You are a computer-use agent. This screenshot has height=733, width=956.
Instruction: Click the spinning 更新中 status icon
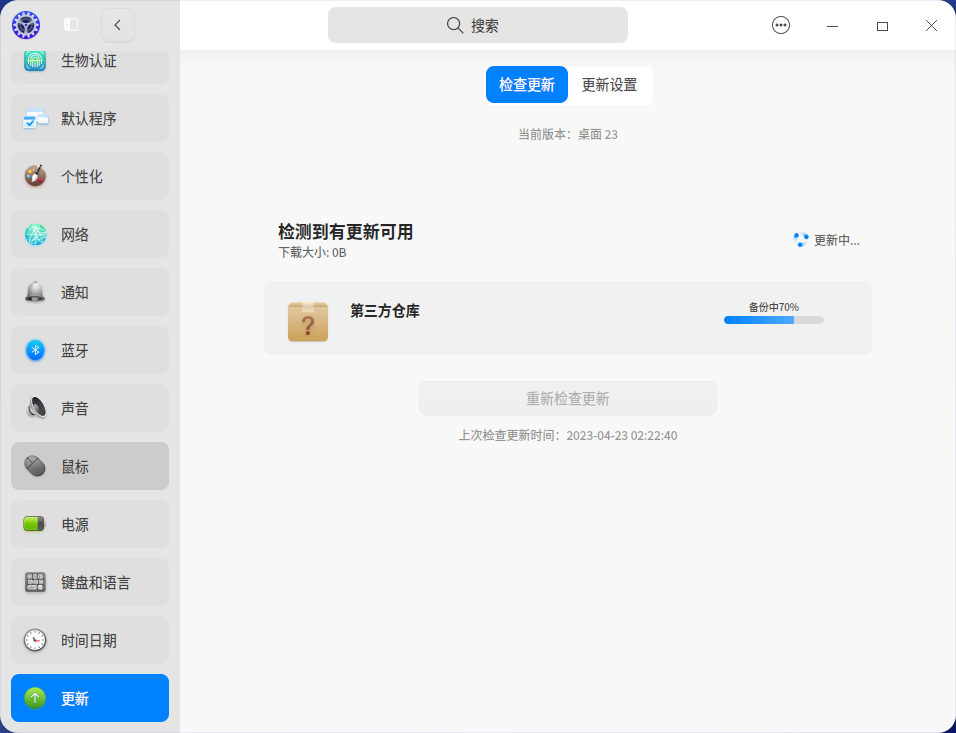[799, 240]
